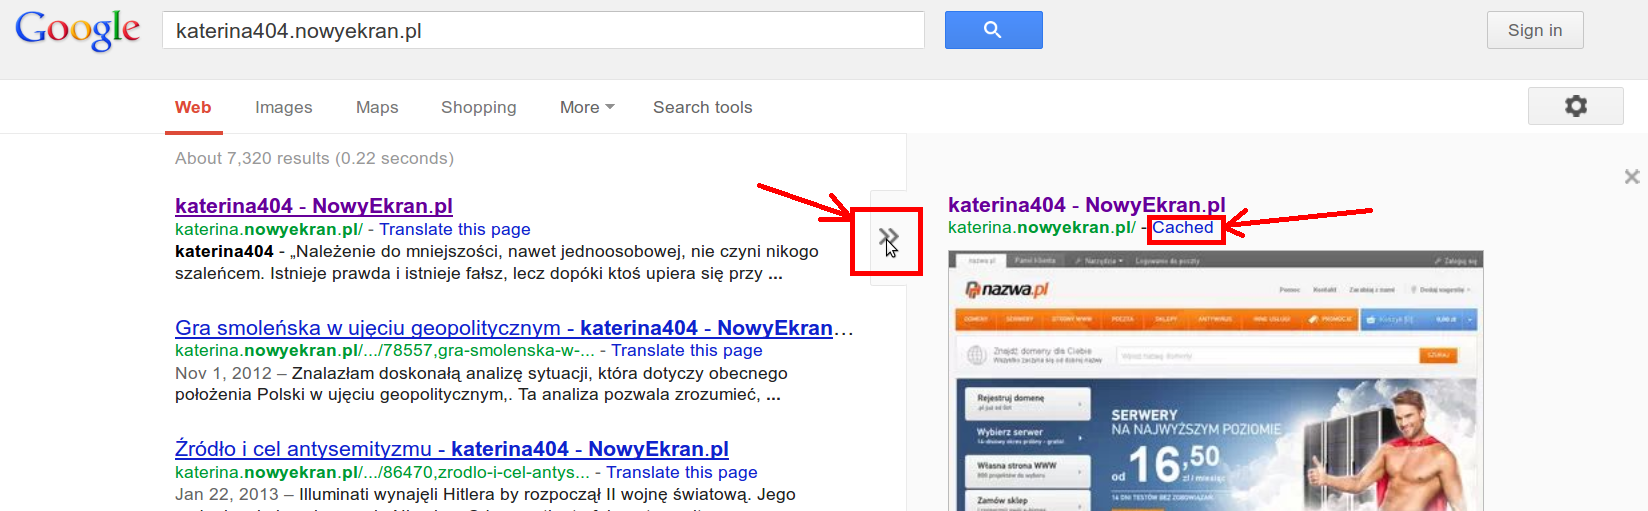Expand Search tools options
Image resolution: width=1648 pixels, height=511 pixels.
click(x=702, y=107)
